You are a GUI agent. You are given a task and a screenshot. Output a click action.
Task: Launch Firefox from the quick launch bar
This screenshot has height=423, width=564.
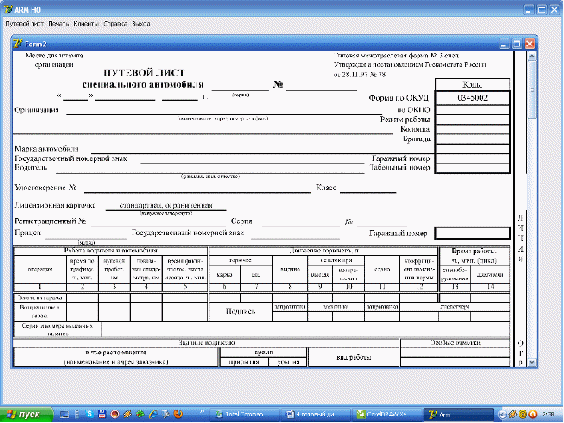178,414
